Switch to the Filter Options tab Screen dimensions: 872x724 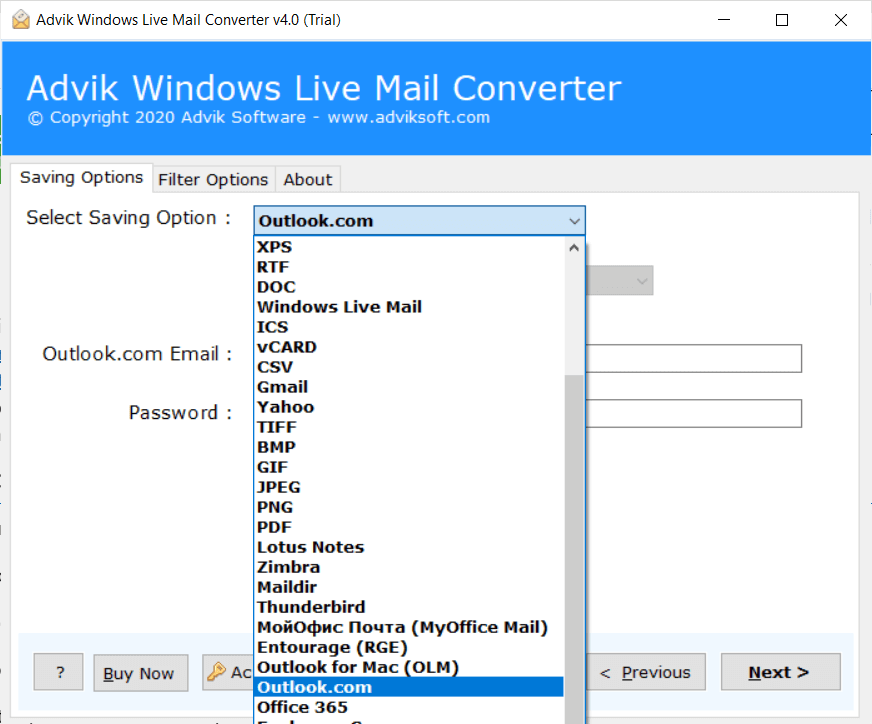[x=213, y=180]
